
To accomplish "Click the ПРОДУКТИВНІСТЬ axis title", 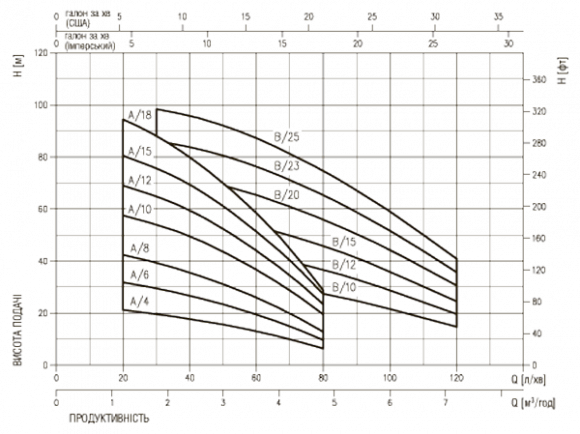I will 109,418.
